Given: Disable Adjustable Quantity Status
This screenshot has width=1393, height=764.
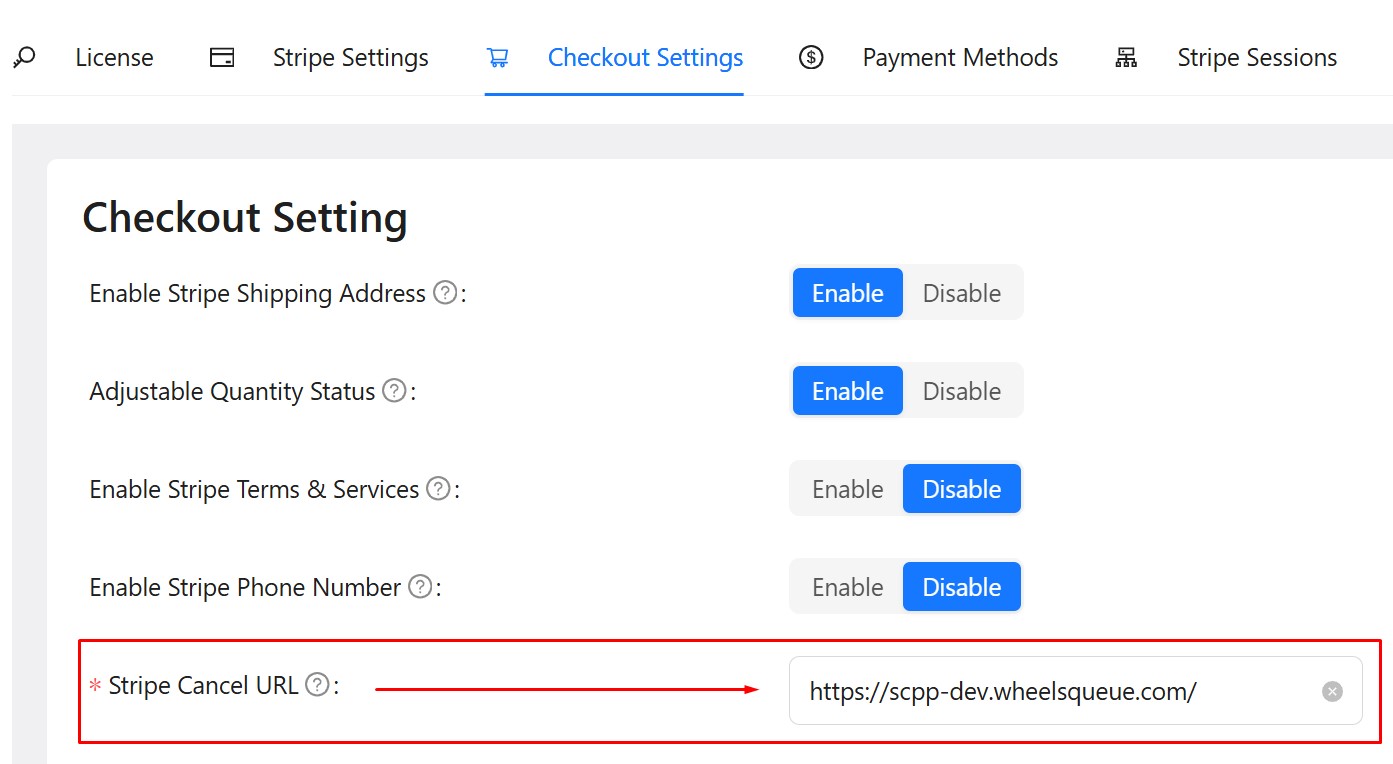Looking at the screenshot, I should 961,391.
